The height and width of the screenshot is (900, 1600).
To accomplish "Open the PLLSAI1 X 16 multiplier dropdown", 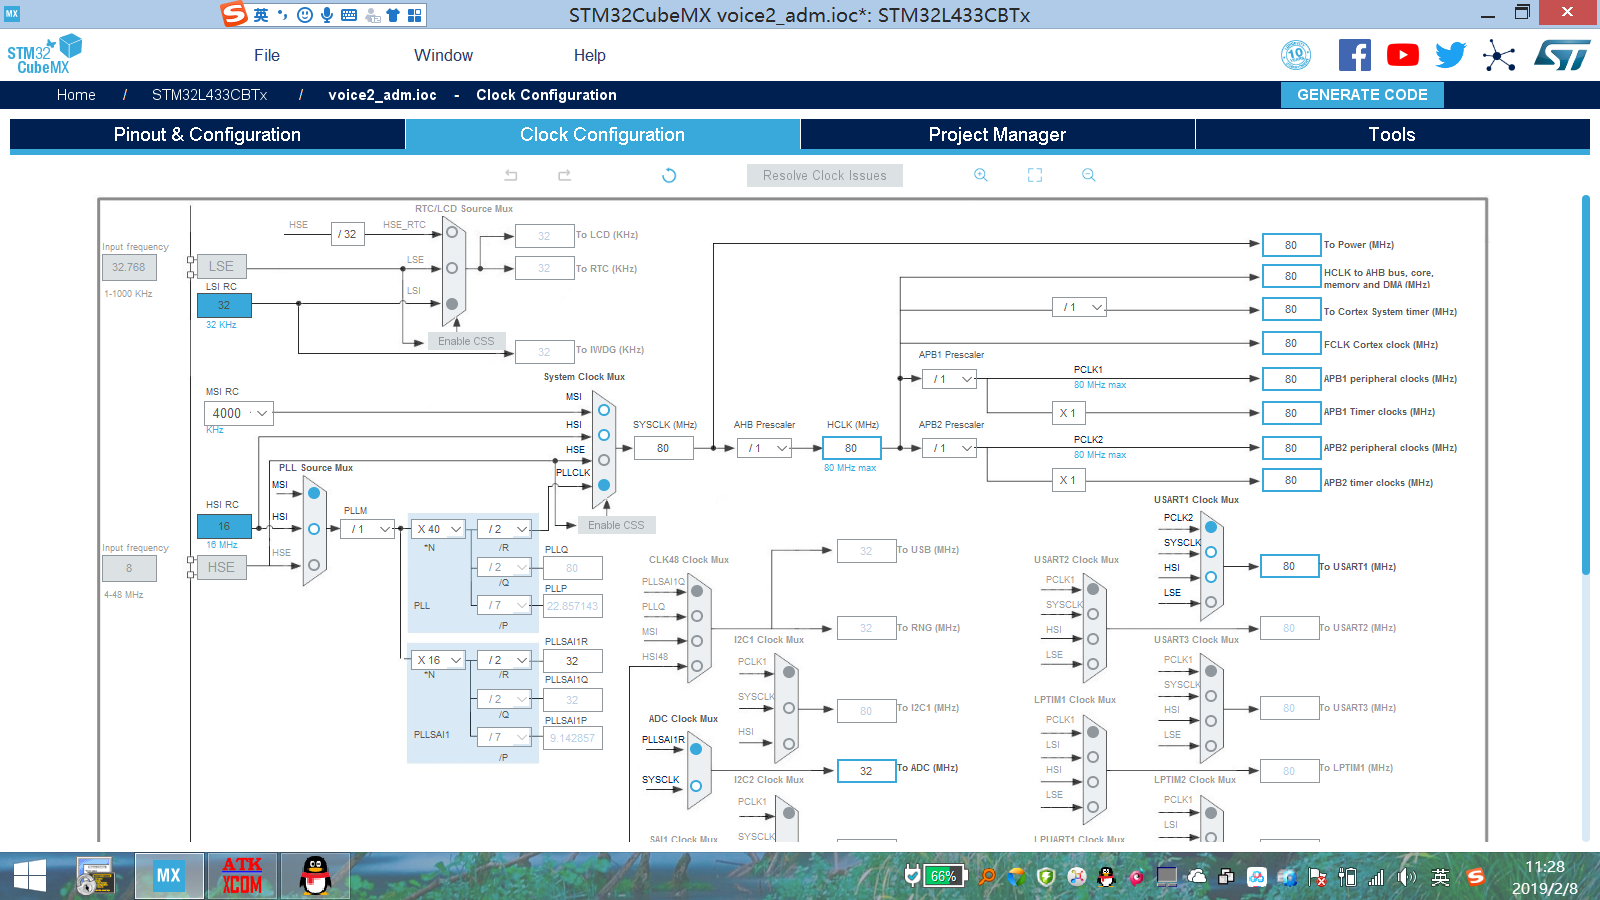I will tap(439, 660).
